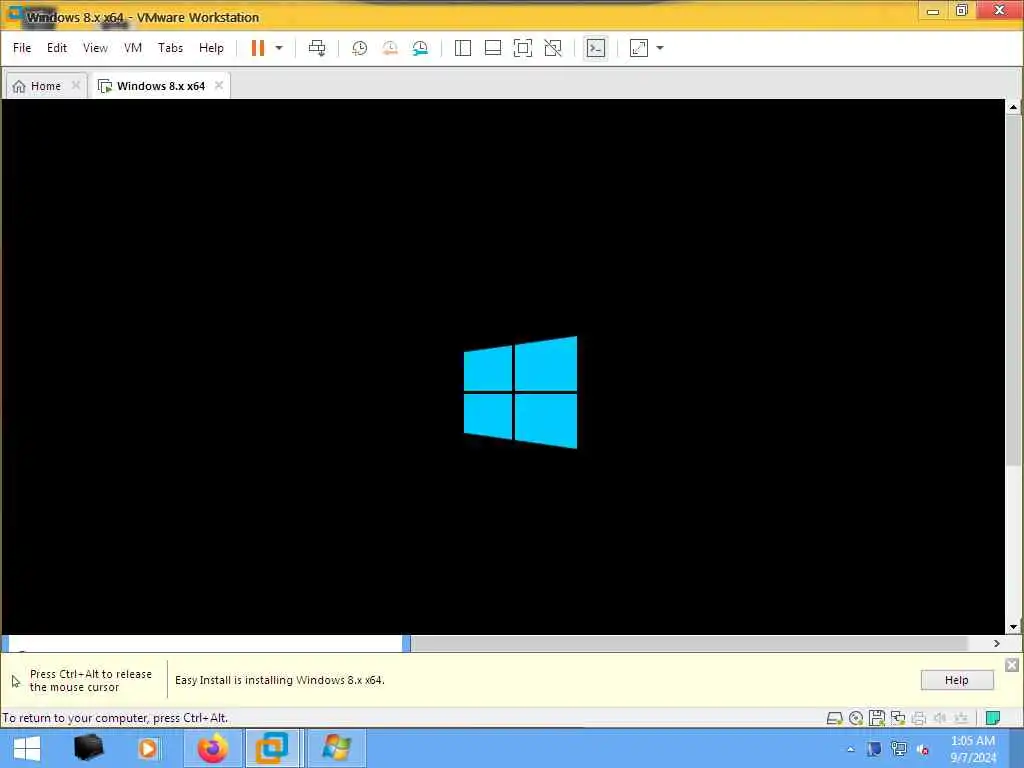
Task: Click the Unity mode toolbar icon
Action: (x=552, y=48)
